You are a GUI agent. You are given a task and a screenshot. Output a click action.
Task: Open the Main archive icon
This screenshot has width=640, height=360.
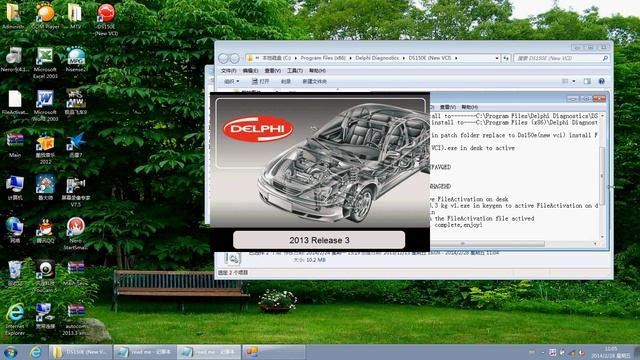click(x=15, y=145)
